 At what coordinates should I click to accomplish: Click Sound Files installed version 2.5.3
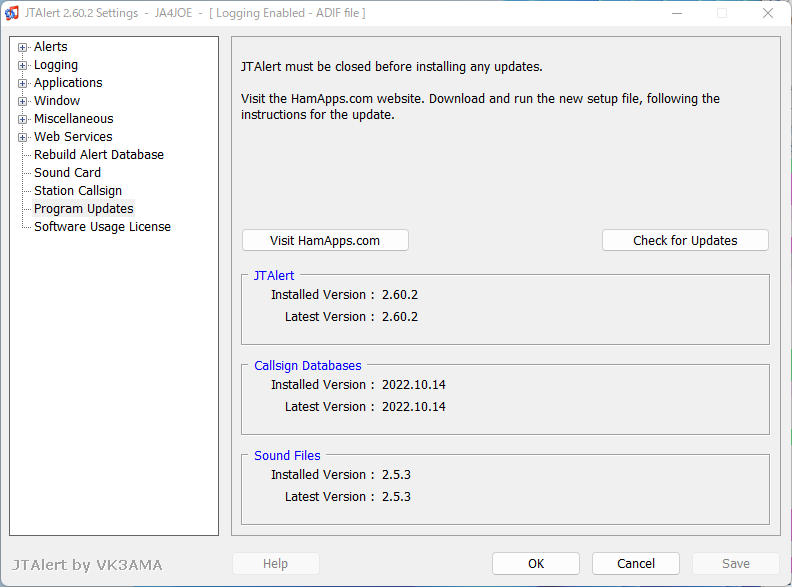[397, 475]
